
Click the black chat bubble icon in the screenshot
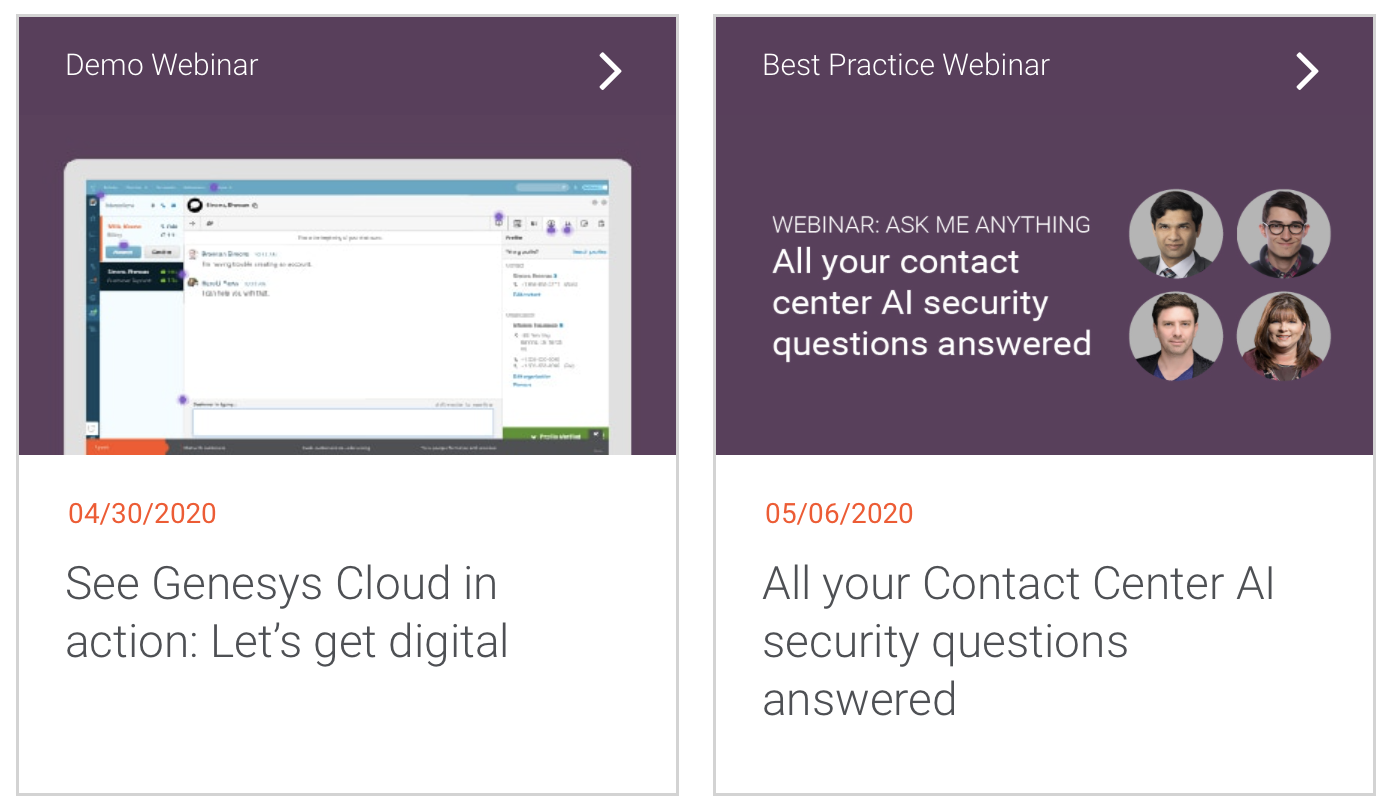point(195,204)
